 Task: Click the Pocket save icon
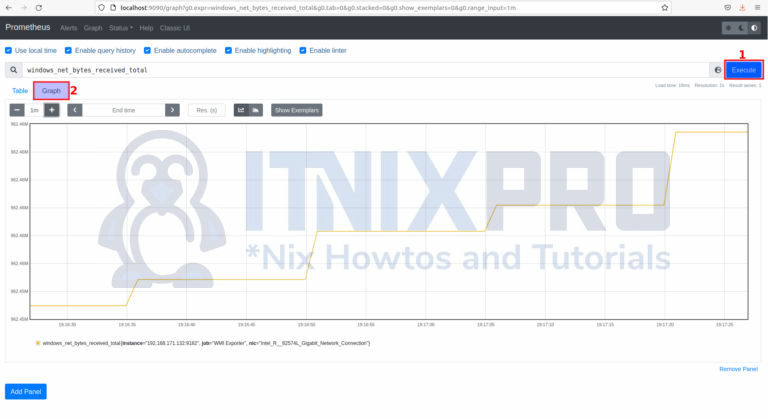727,8
